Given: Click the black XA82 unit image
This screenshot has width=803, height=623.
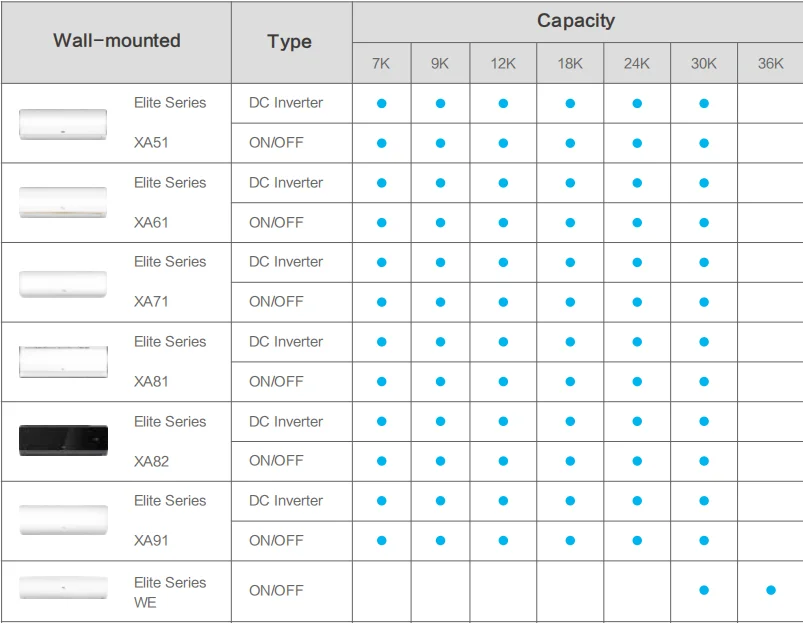Looking at the screenshot, I should [63, 441].
